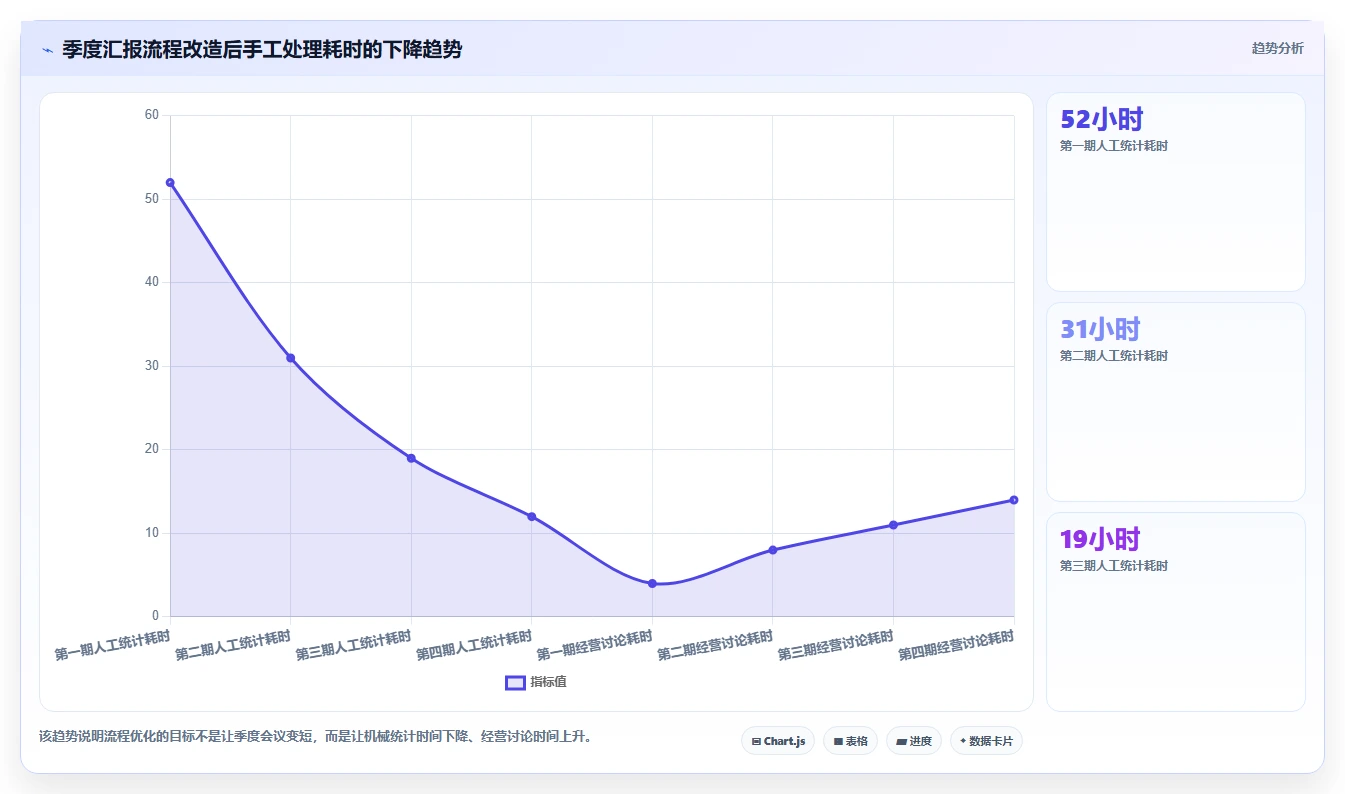Viewport: 1345px width, 794px height.
Task: Click the x-axis label 第四期经营讨论耗时
Action: click(x=956, y=646)
